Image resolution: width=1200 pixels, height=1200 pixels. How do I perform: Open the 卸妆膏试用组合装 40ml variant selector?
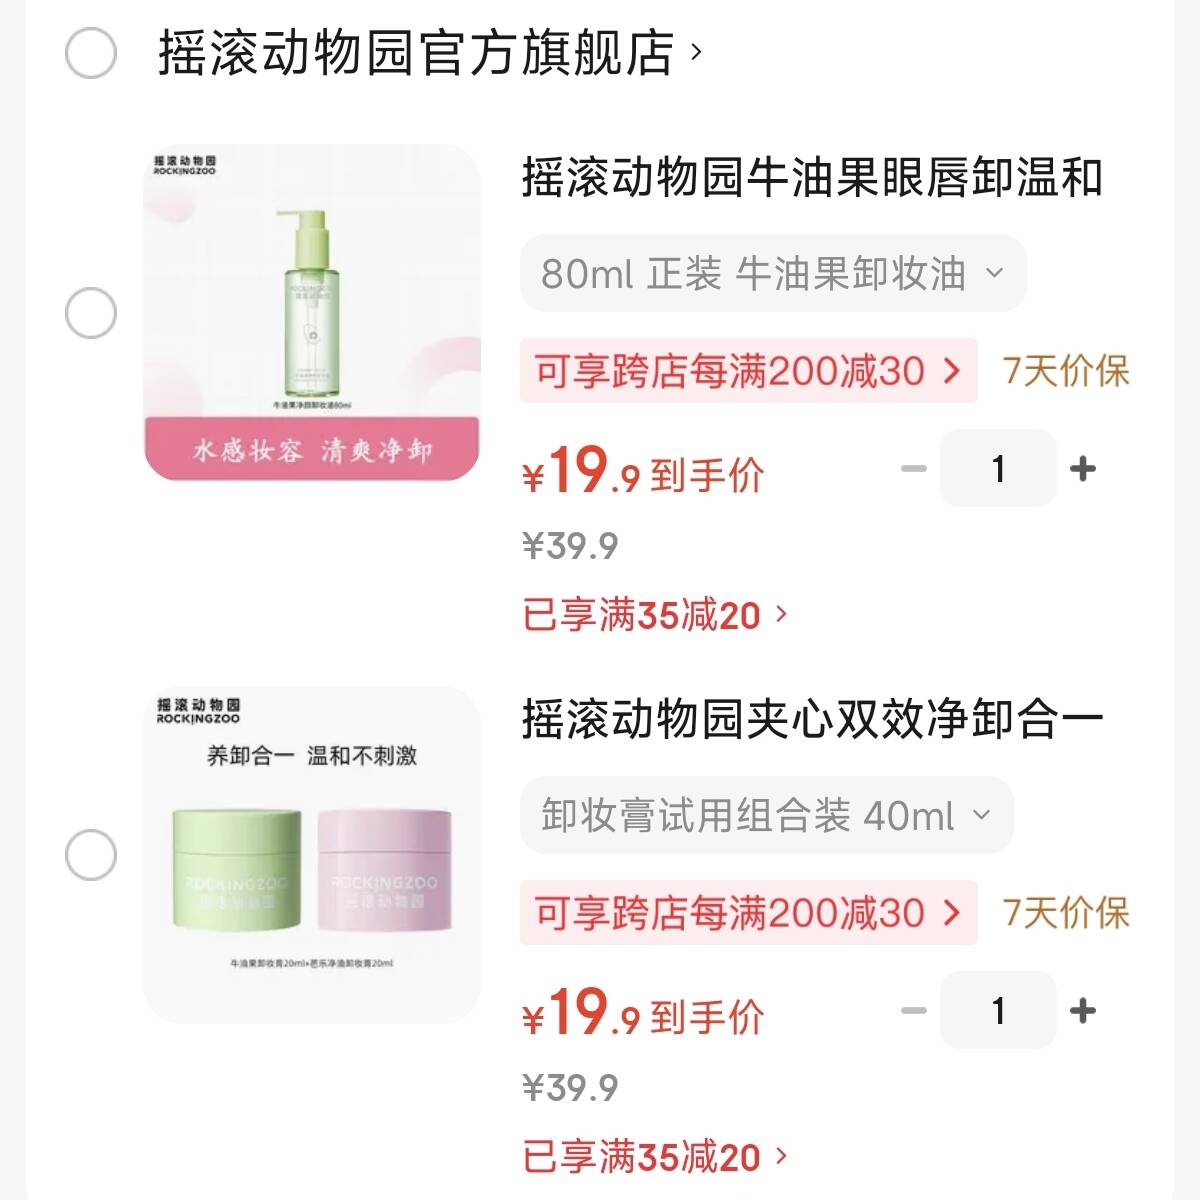point(763,815)
